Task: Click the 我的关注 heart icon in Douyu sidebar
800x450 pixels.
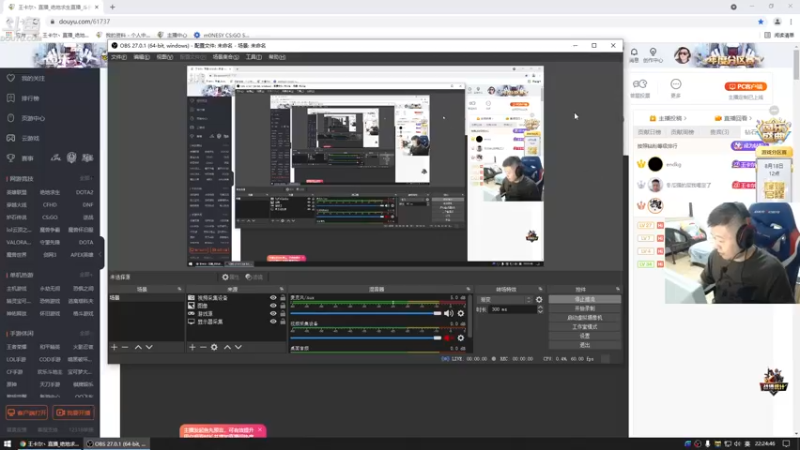Action: point(11,78)
